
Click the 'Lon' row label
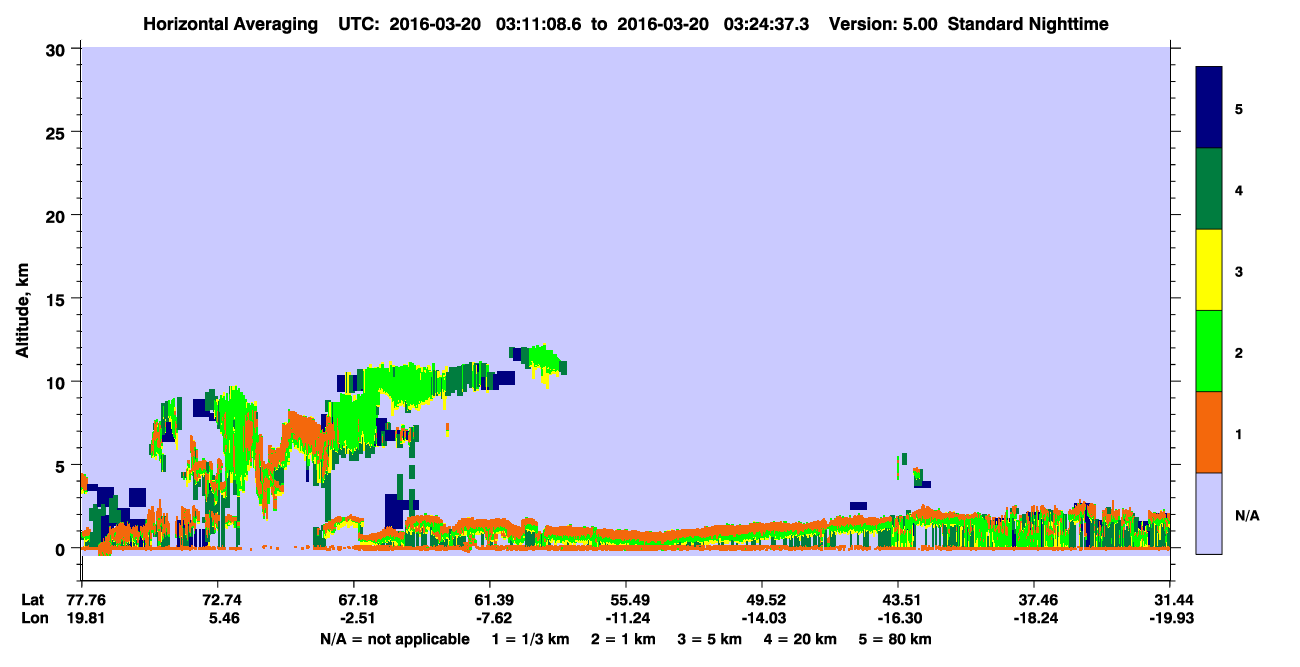(x=34, y=618)
